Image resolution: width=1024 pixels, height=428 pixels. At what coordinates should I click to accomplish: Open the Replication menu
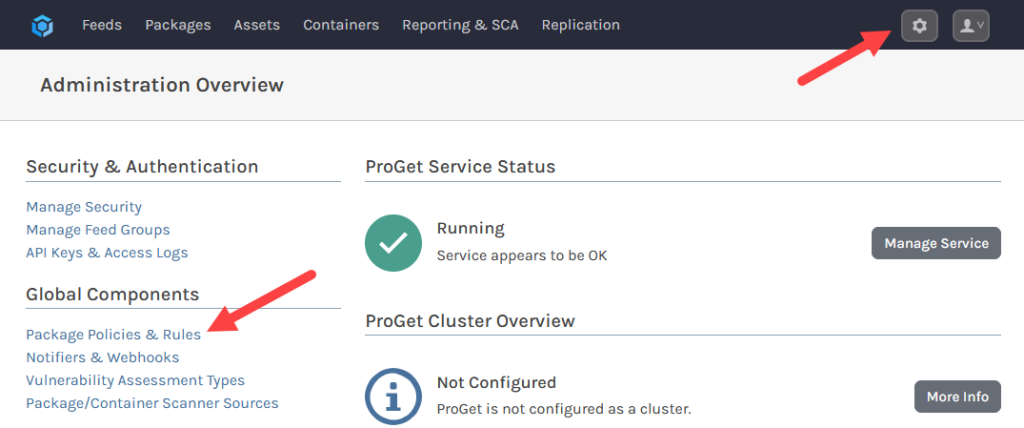coord(580,25)
